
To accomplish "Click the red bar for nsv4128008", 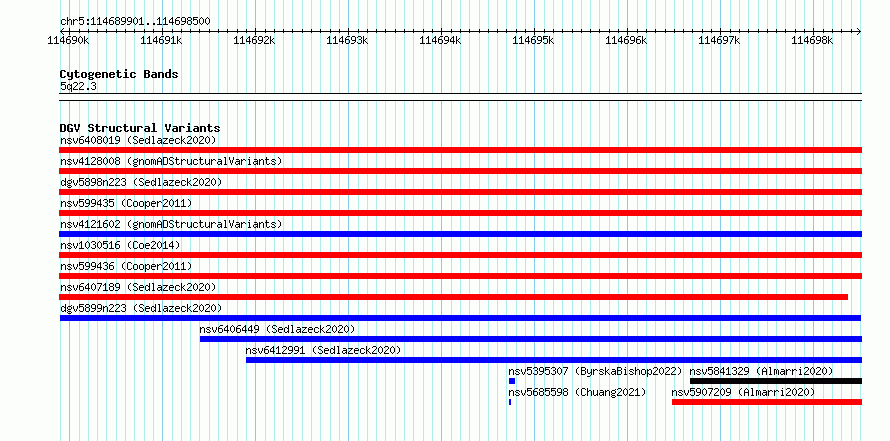I will 460,171.
